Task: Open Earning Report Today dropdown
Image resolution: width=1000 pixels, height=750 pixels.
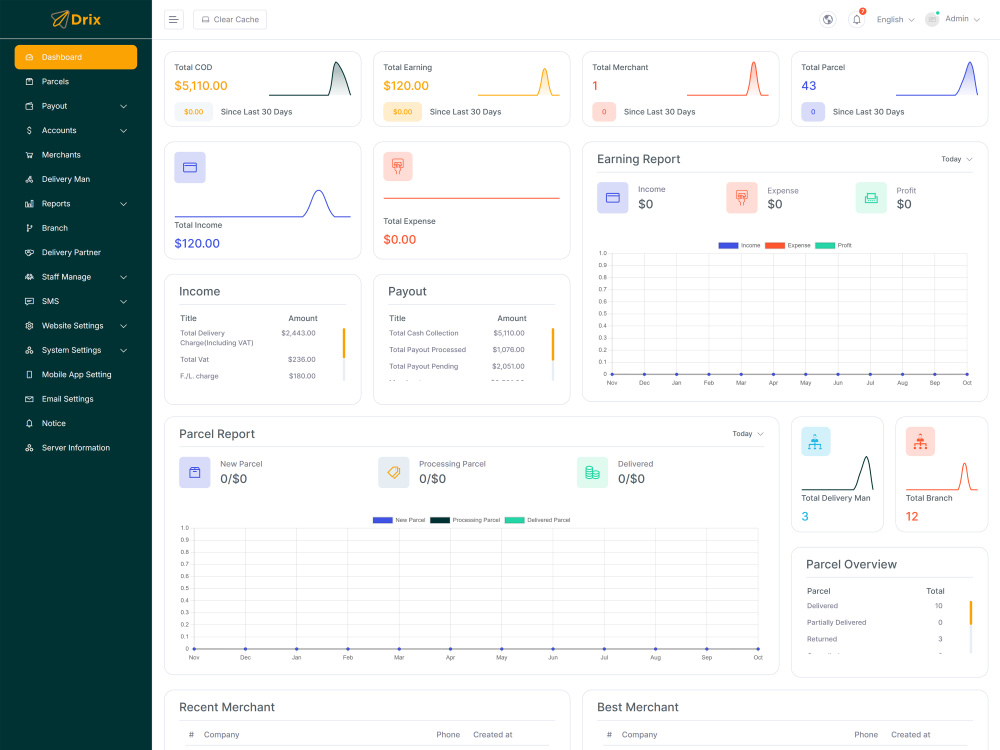Action: coord(957,159)
